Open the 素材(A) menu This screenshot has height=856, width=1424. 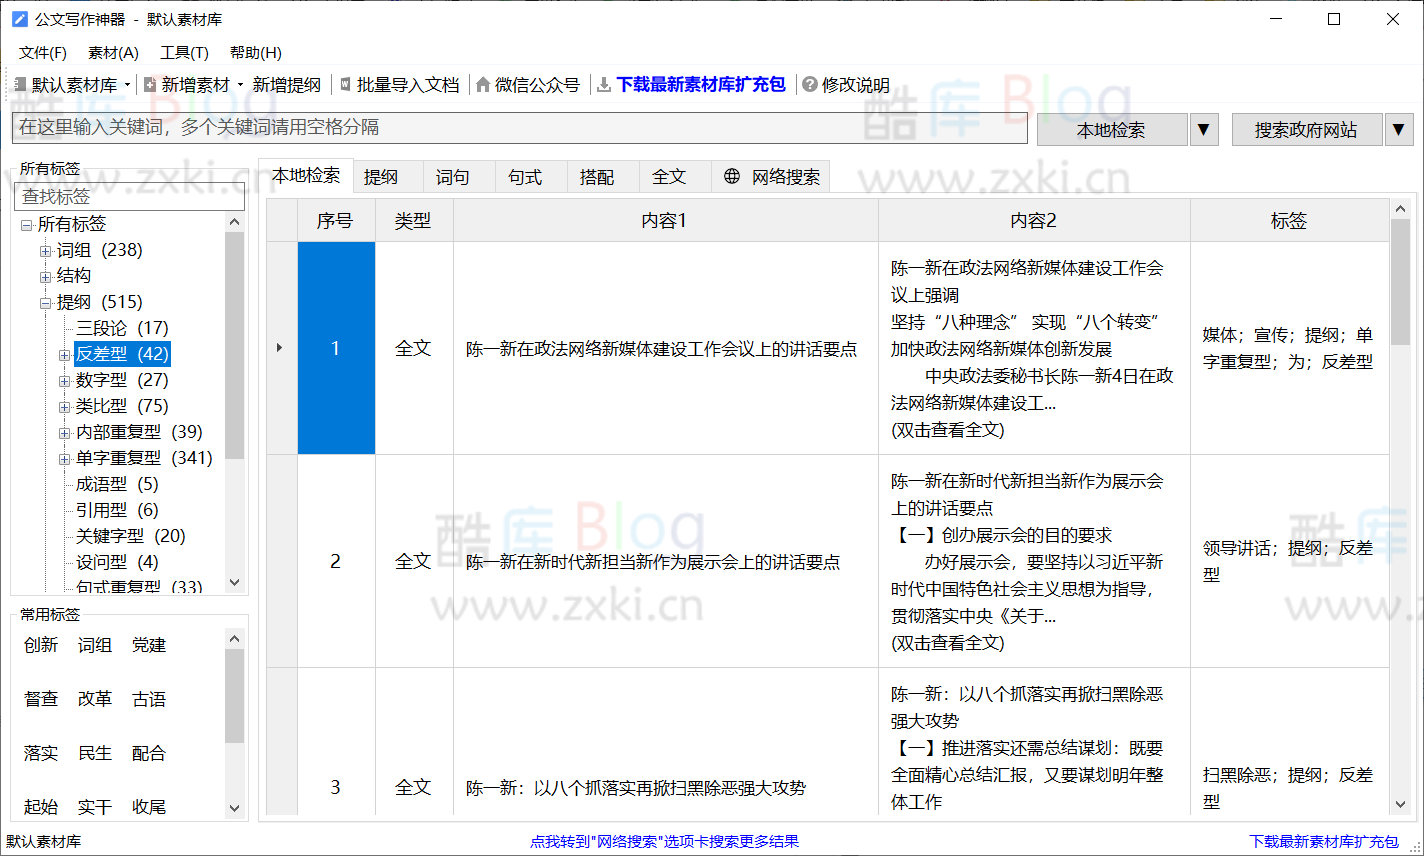112,52
